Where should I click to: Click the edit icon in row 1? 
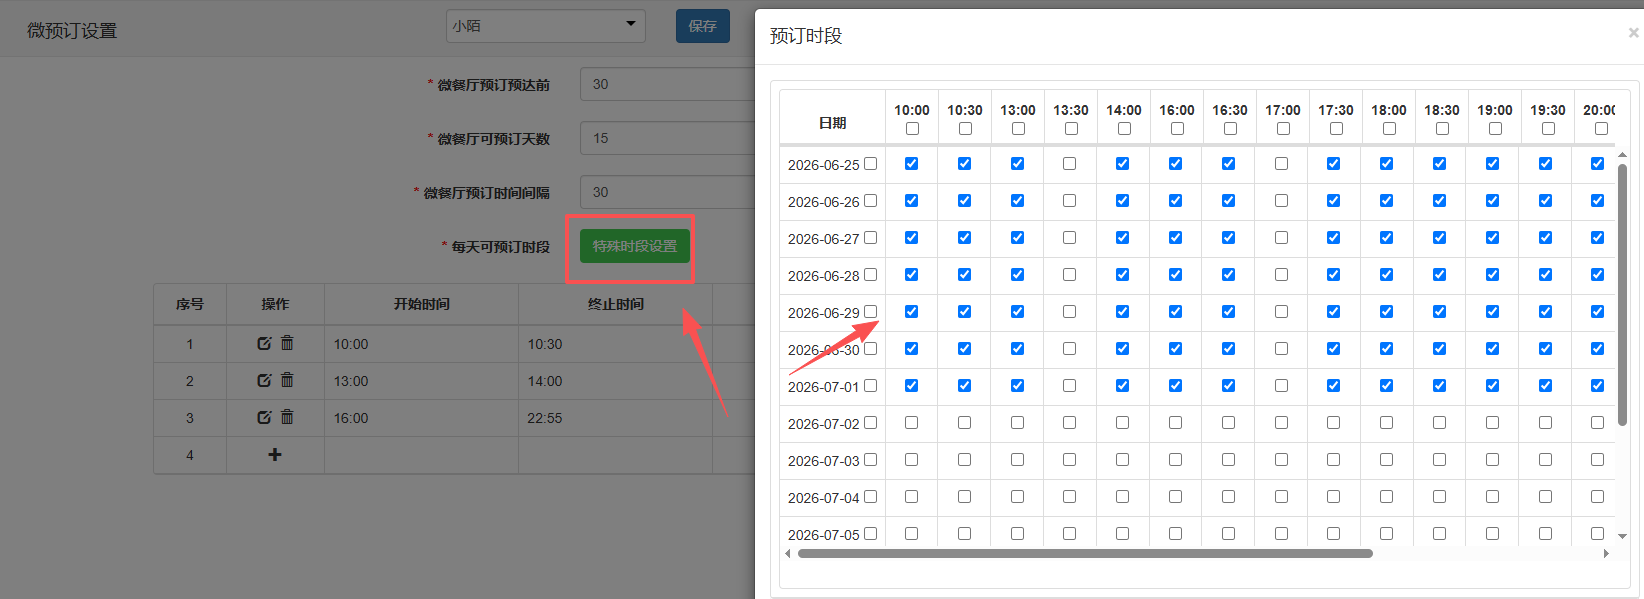(x=264, y=343)
